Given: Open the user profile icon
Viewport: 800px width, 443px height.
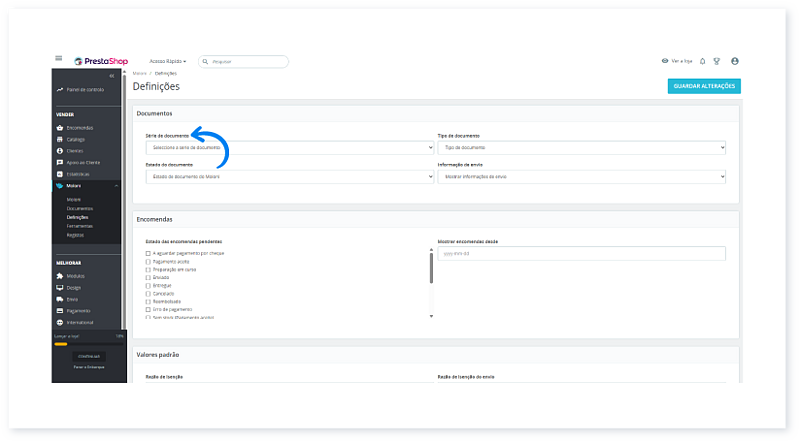Looking at the screenshot, I should pos(735,61).
